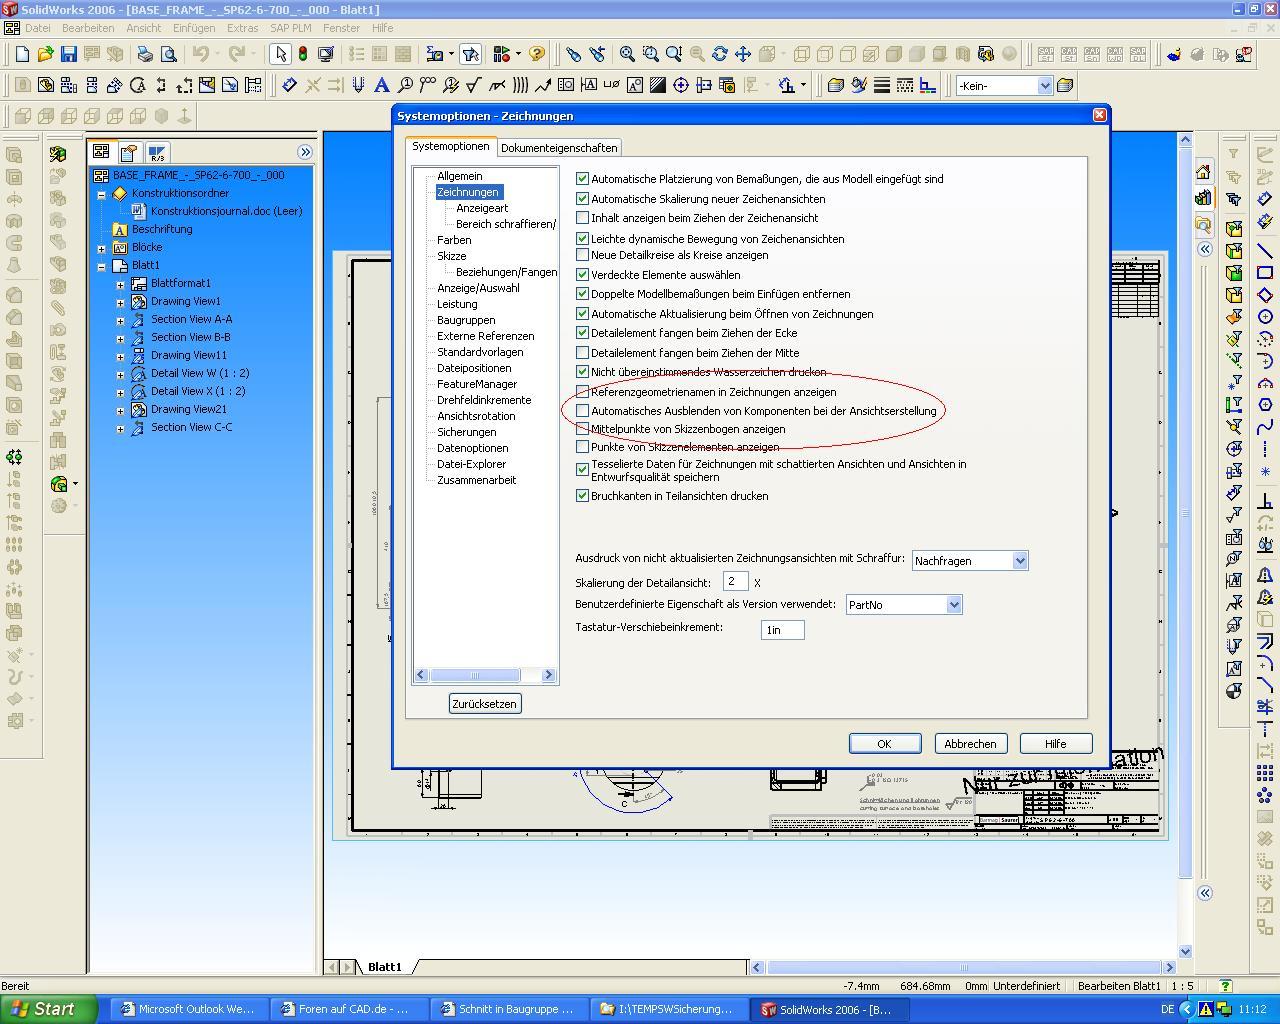Click the Tastatur-Verschiebeinkrement input field
Screen dimensions: 1280x1024
tap(782, 630)
